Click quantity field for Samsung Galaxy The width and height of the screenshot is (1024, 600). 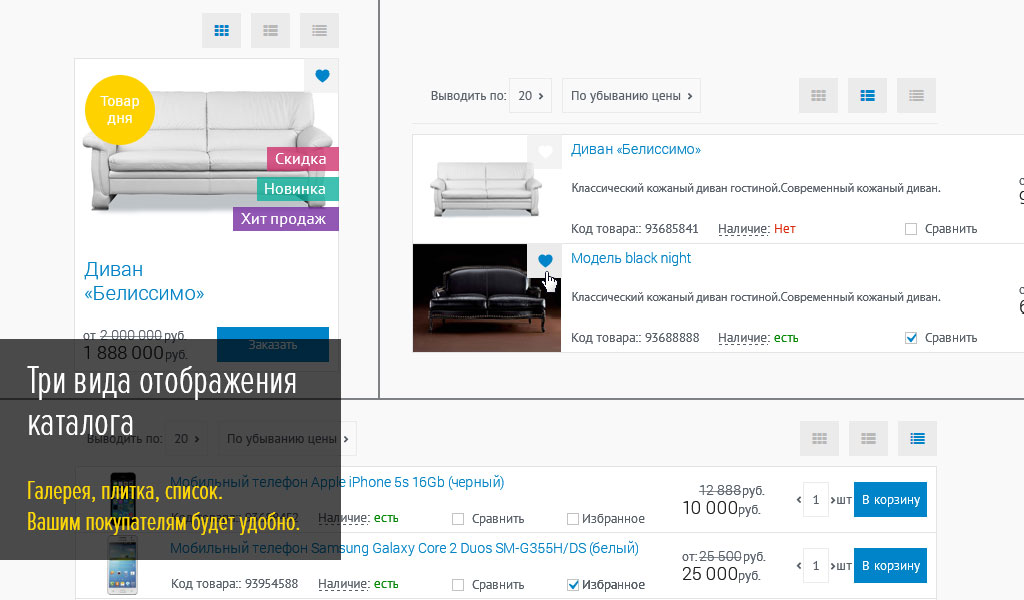[x=816, y=566]
